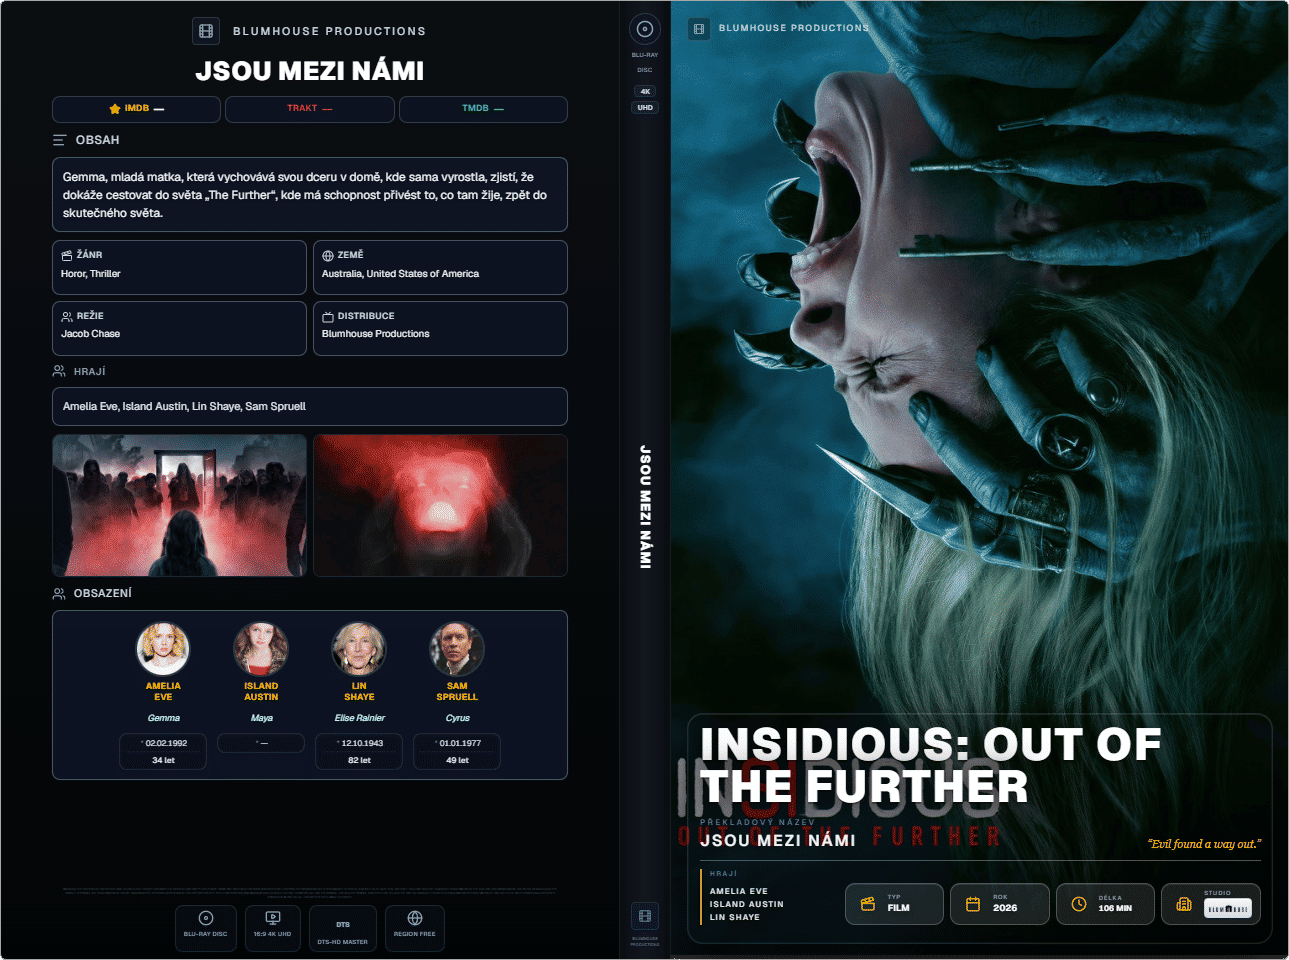The height and width of the screenshot is (960, 1289).
Task: Click the tagline "Evil found a way out."
Action: [1204, 844]
